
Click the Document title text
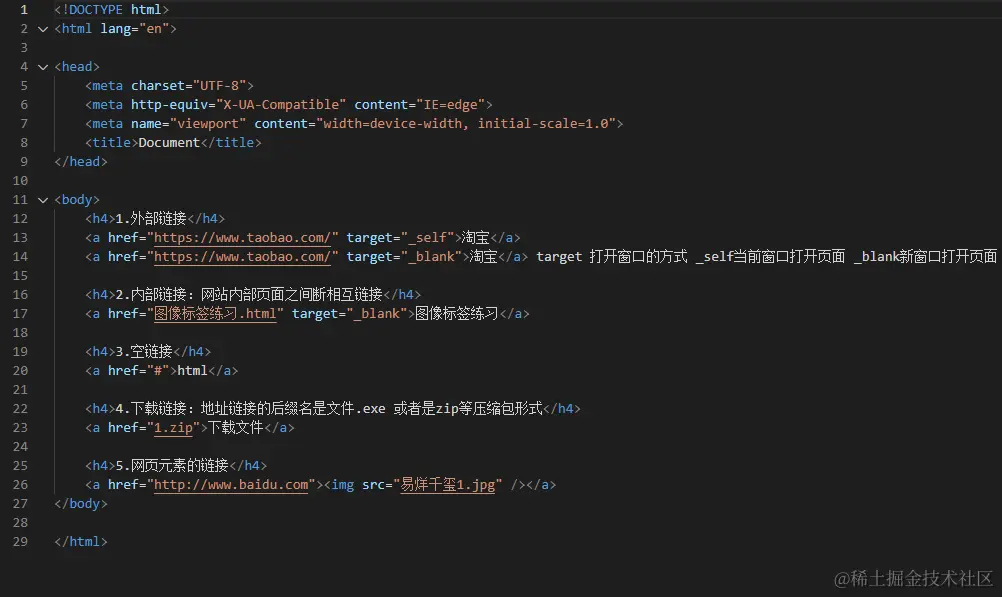169,143
